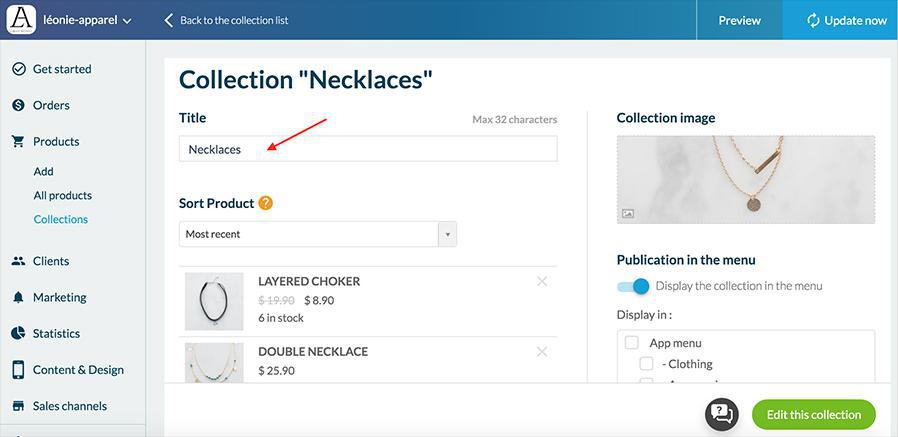The height and width of the screenshot is (437, 898).
Task: Open the Most recent sort dropdown
Action: (x=318, y=234)
